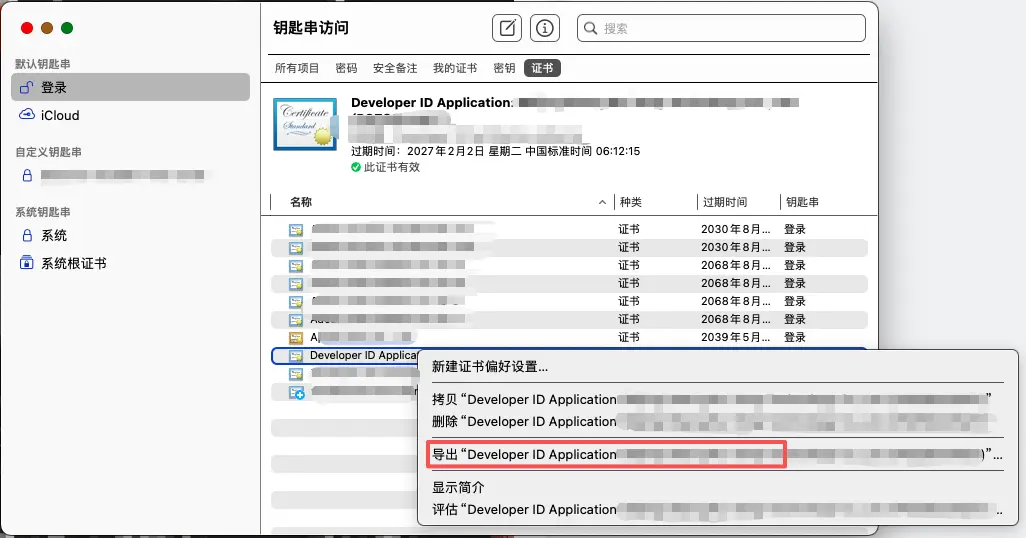Click certificate icon of first 2030年8月 row

(296, 230)
